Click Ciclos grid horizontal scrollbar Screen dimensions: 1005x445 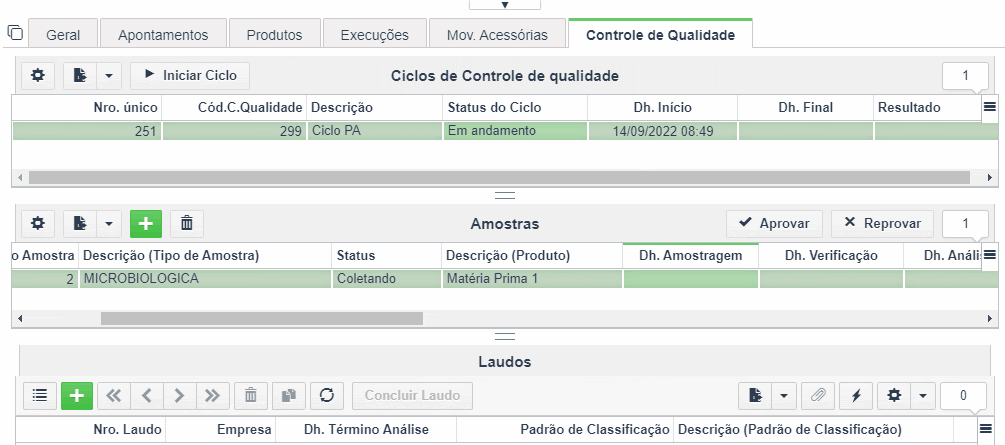tap(499, 178)
